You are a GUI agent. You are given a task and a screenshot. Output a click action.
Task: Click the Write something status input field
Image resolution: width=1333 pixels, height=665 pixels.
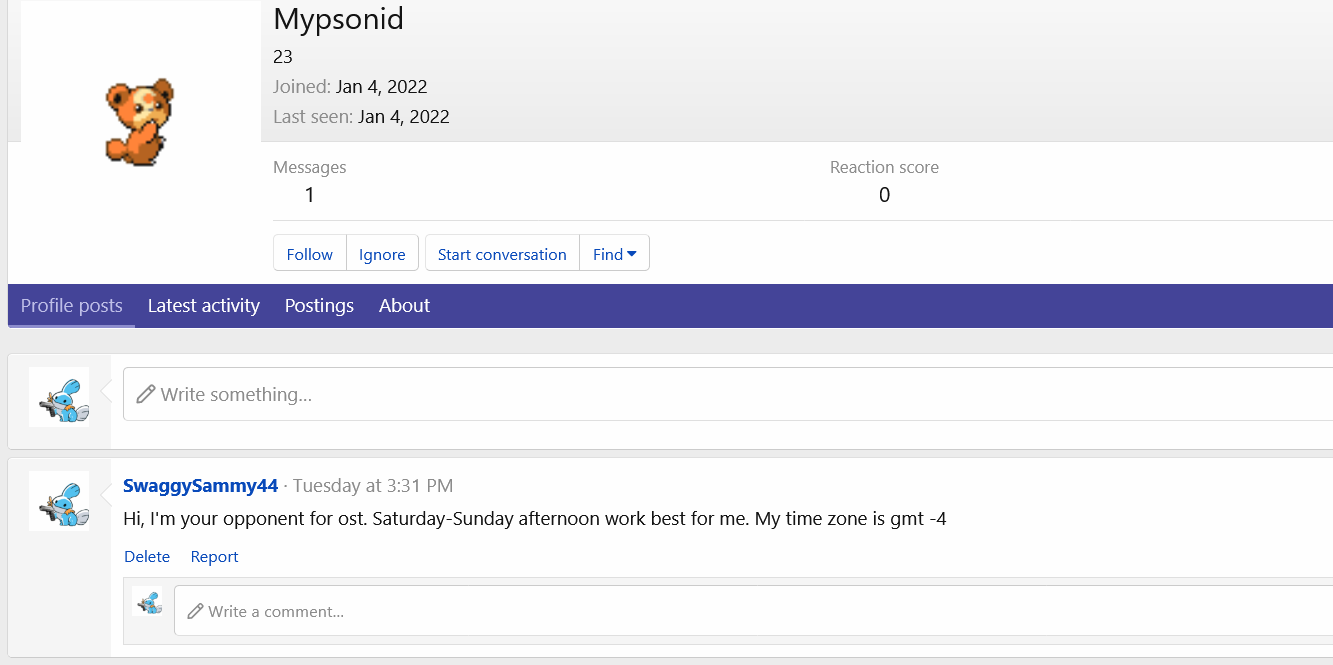pos(600,394)
